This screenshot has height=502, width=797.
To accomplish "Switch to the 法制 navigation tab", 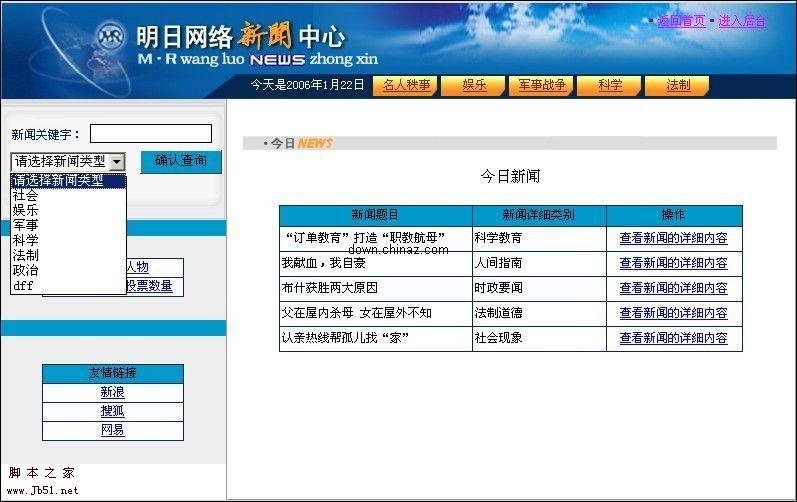I will tap(678, 85).
